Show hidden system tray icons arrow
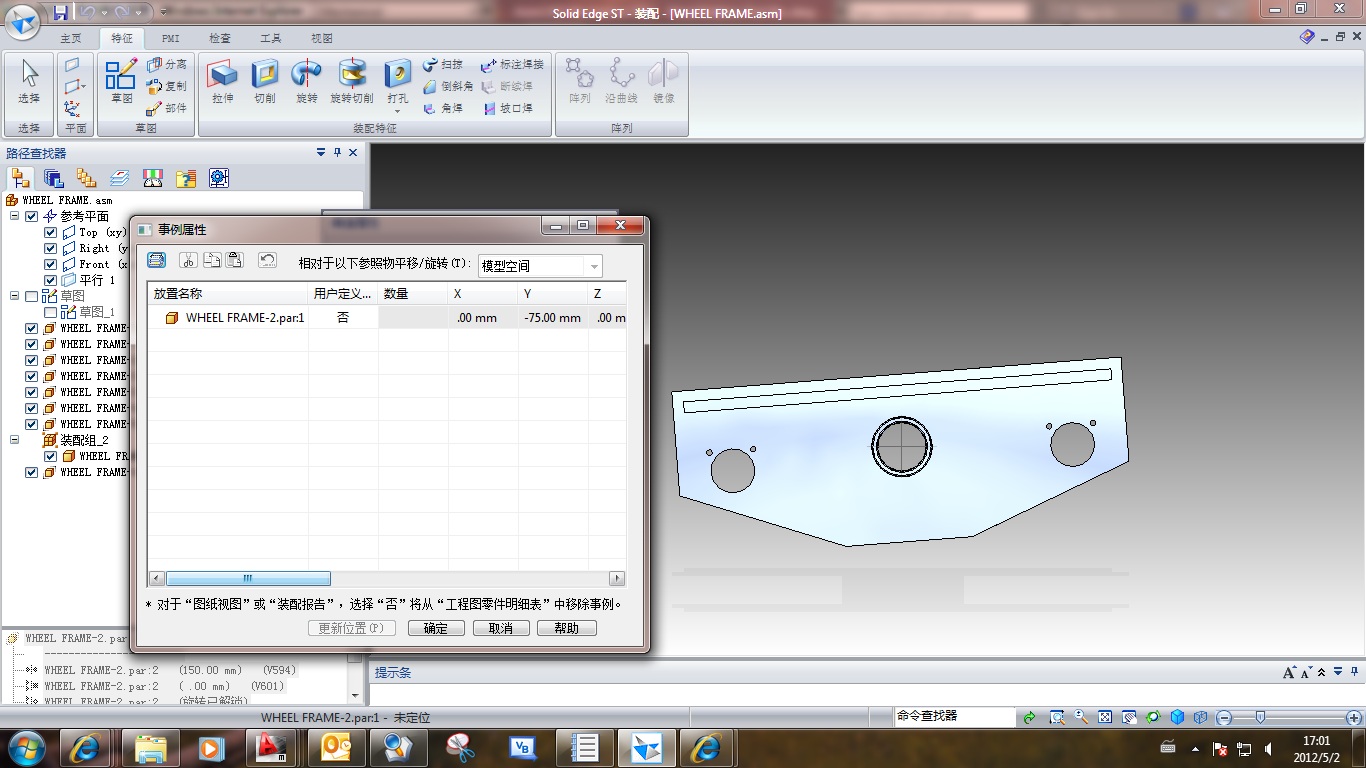 [1195, 749]
